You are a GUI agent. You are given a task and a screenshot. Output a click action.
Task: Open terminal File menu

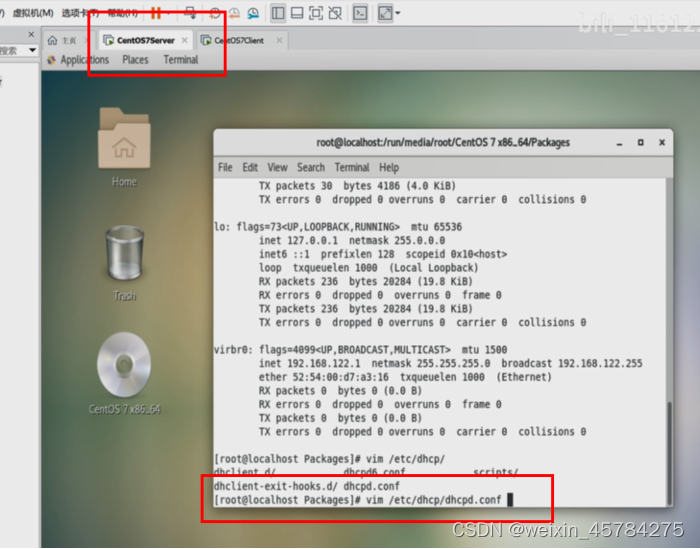click(x=225, y=167)
